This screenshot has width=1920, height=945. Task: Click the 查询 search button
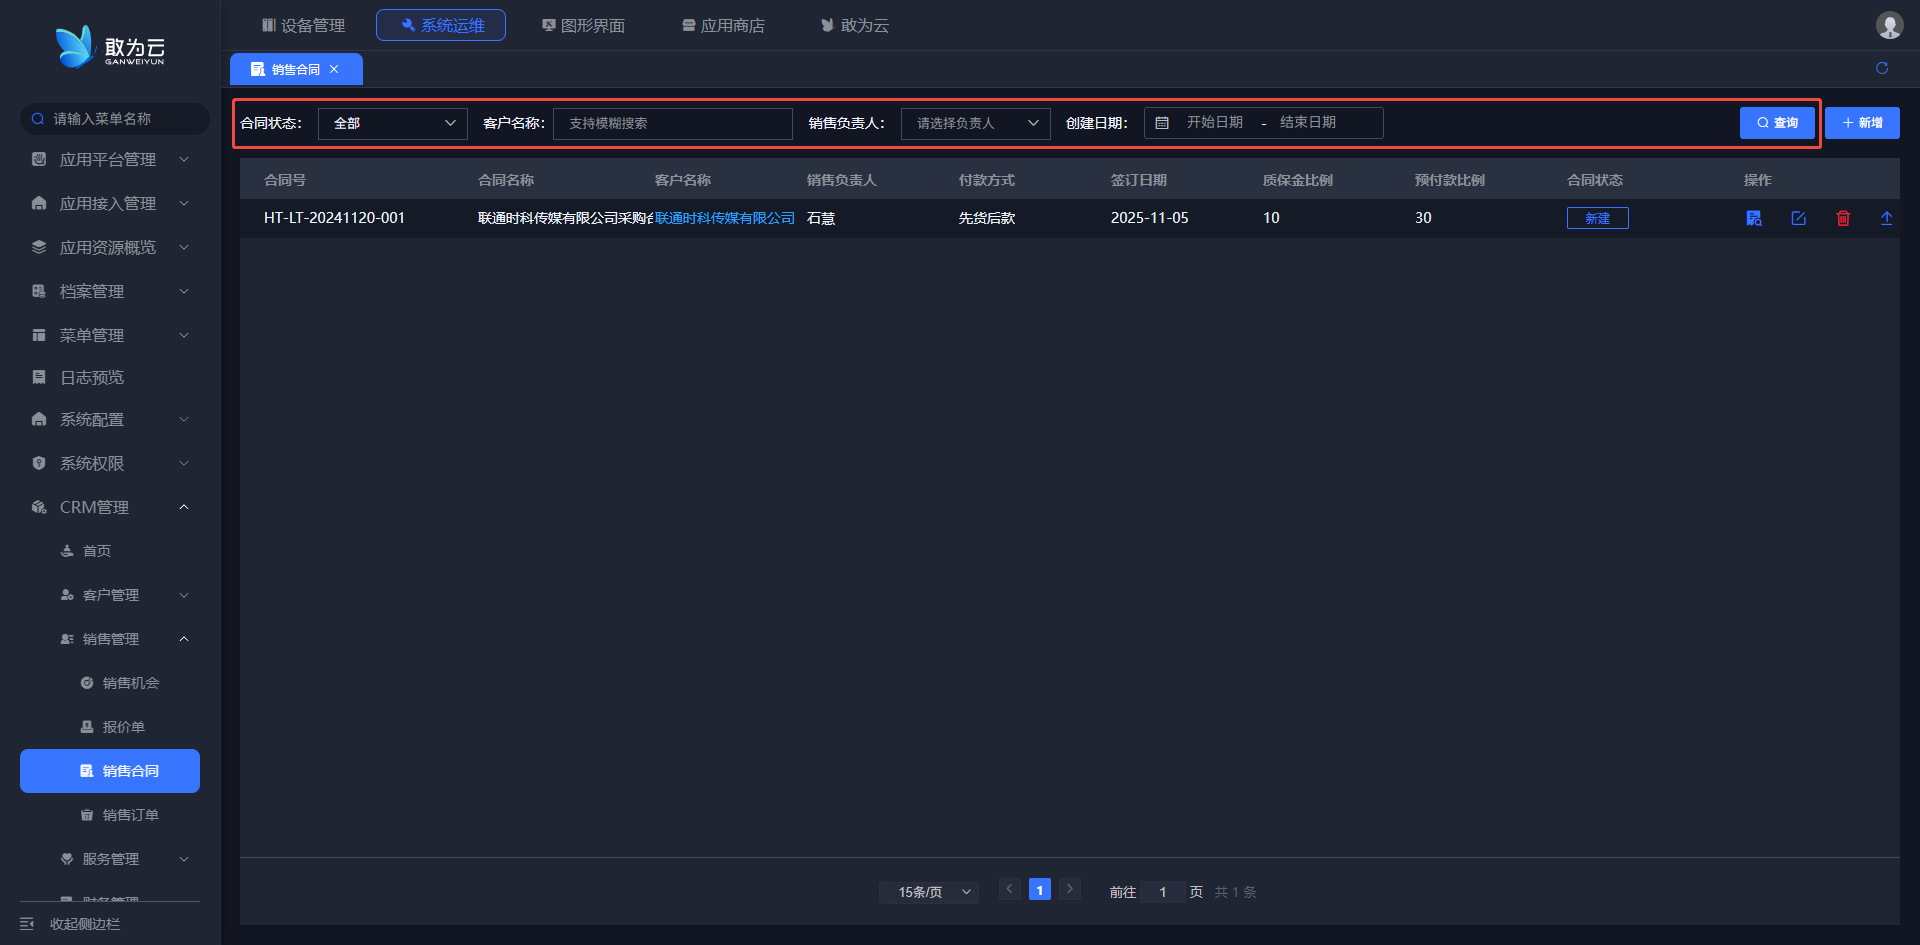(x=1777, y=123)
